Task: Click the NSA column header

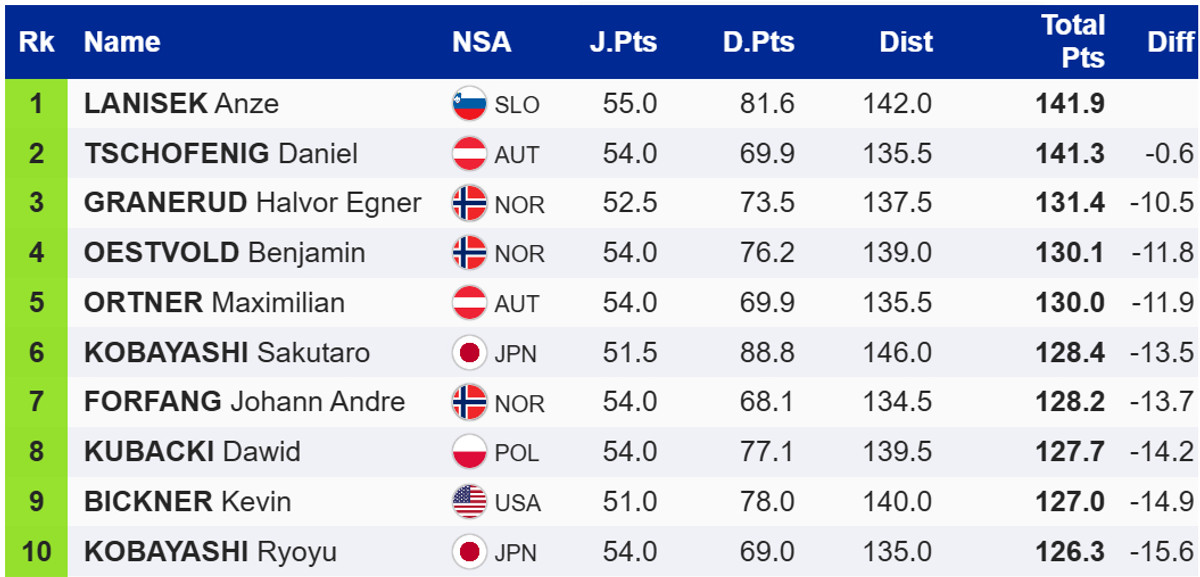Action: pyautogui.click(x=481, y=42)
